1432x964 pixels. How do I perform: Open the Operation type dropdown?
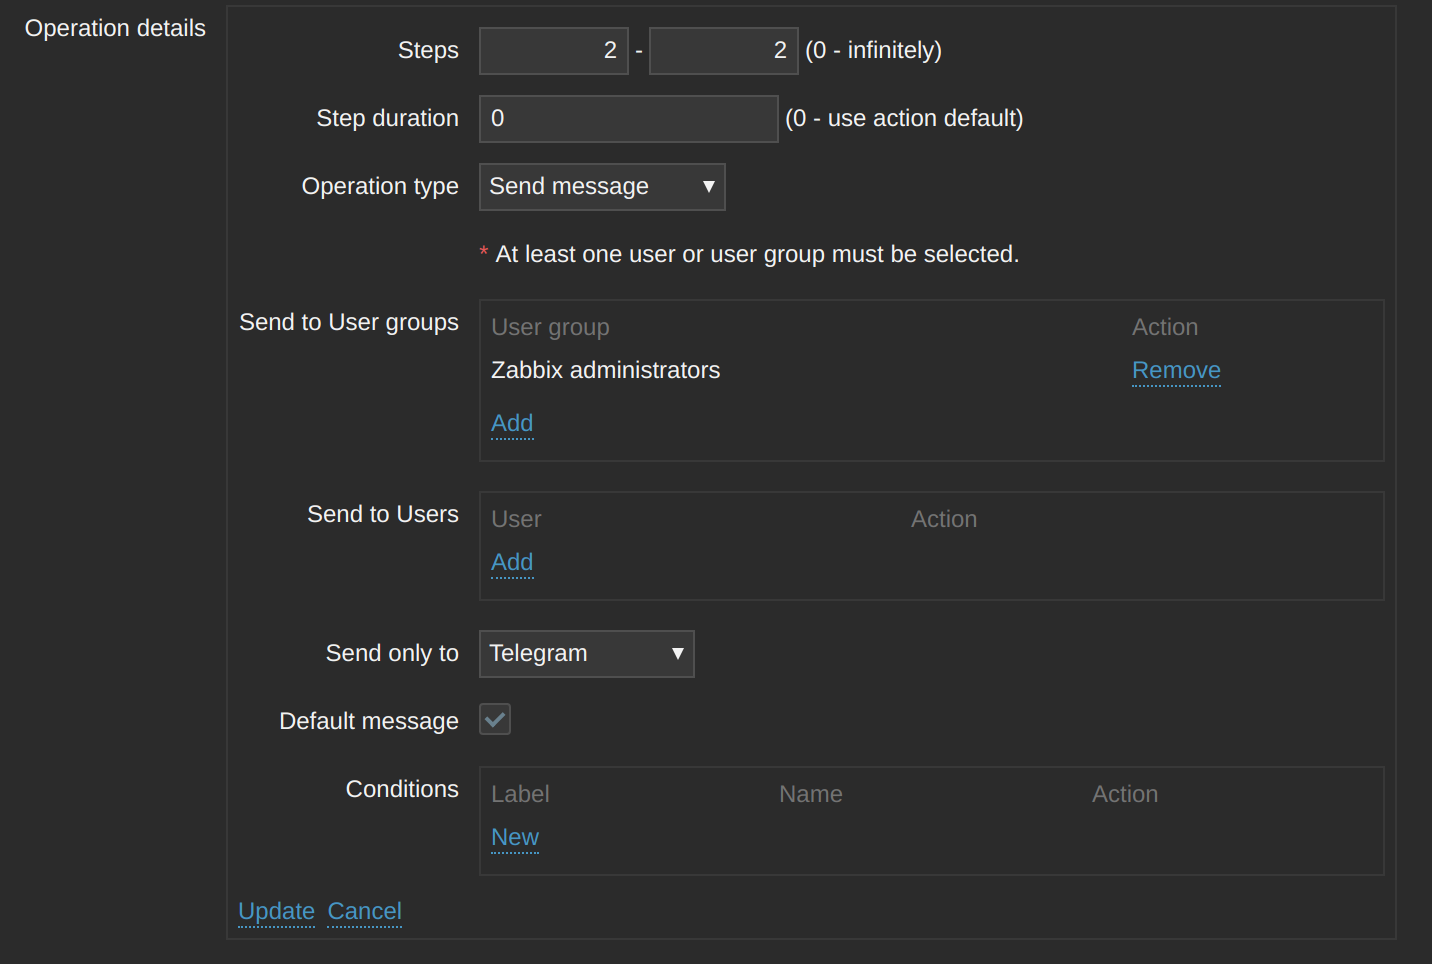(x=602, y=187)
